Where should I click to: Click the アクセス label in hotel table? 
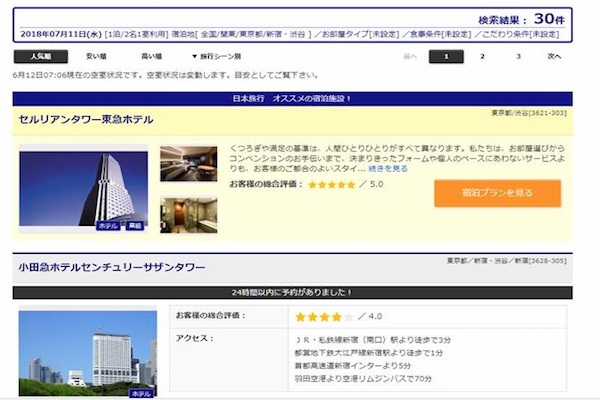(x=194, y=338)
